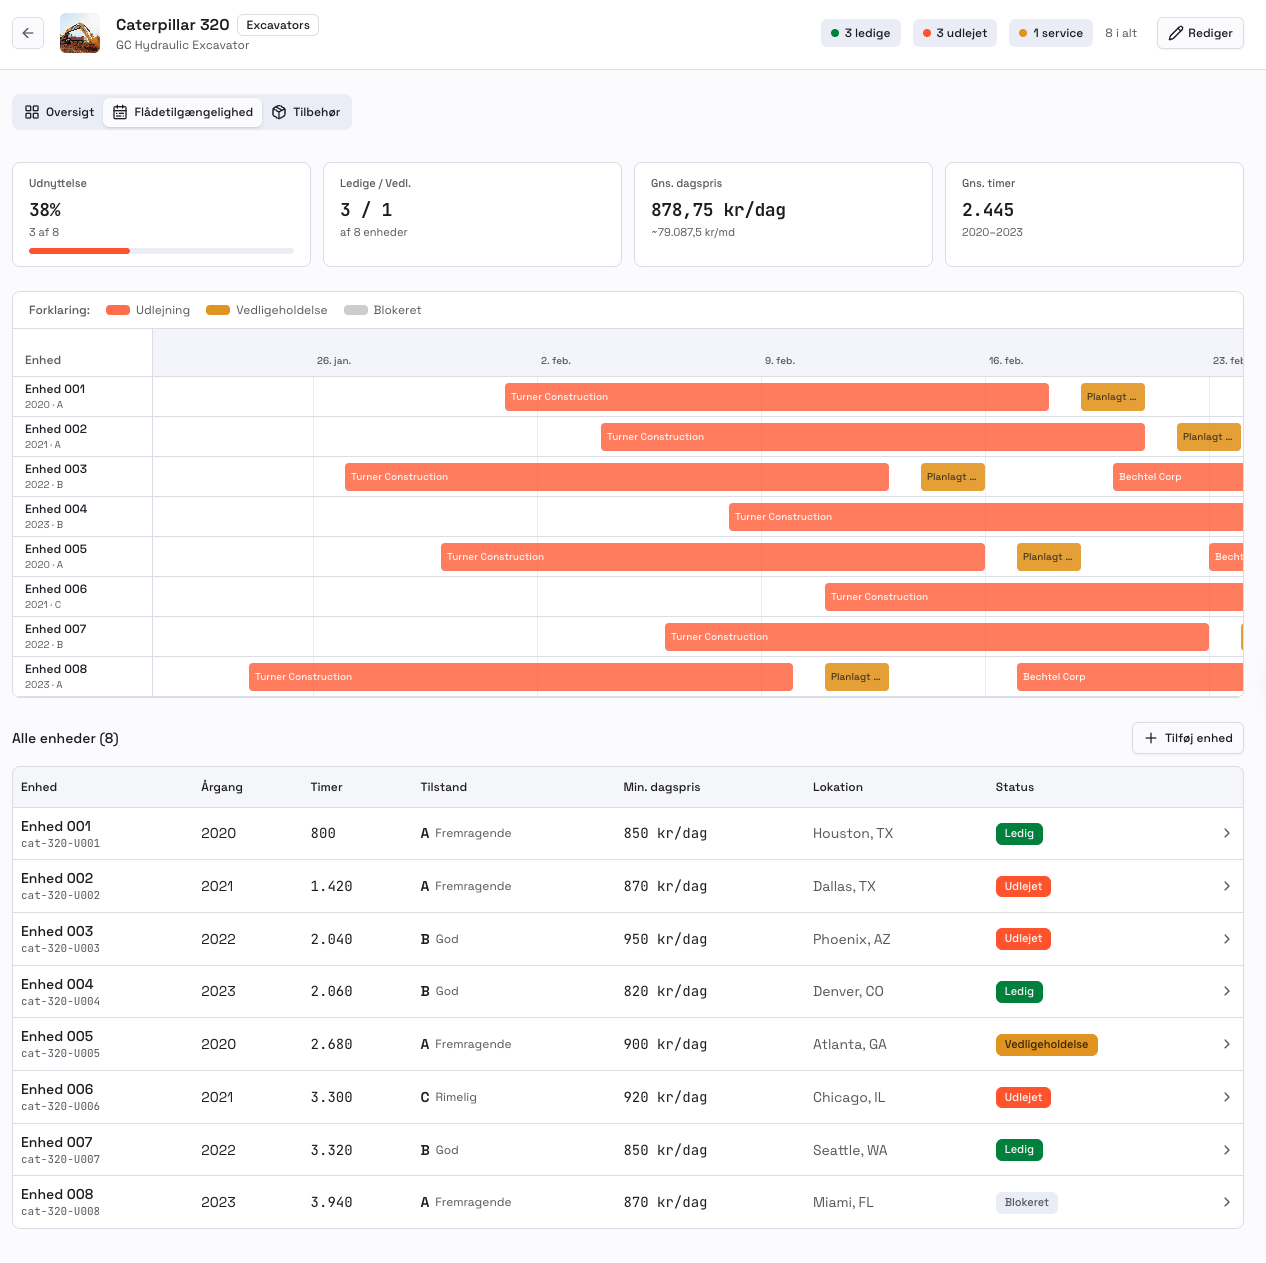Viewport: 1266px width, 1263px height.
Task: Open Enhed 008 details via chevron
Action: (x=1226, y=1202)
